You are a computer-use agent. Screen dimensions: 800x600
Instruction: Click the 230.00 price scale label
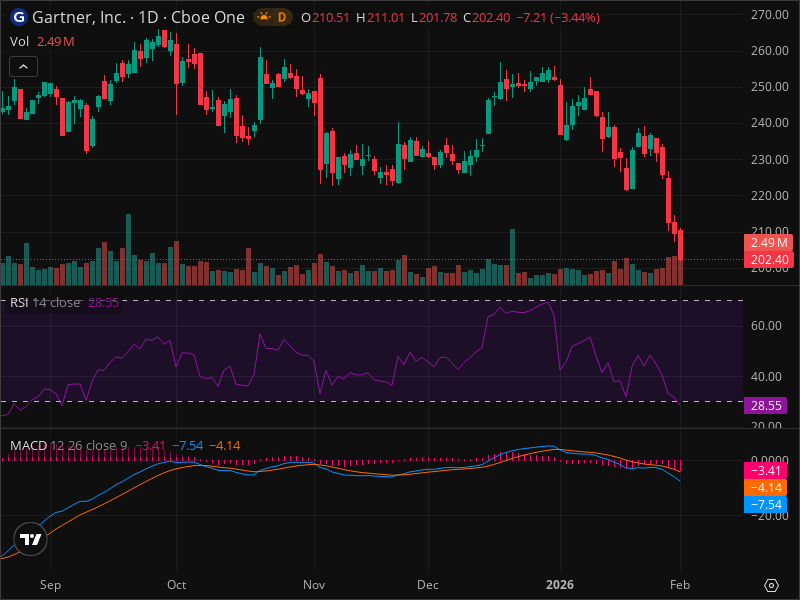(x=770, y=160)
